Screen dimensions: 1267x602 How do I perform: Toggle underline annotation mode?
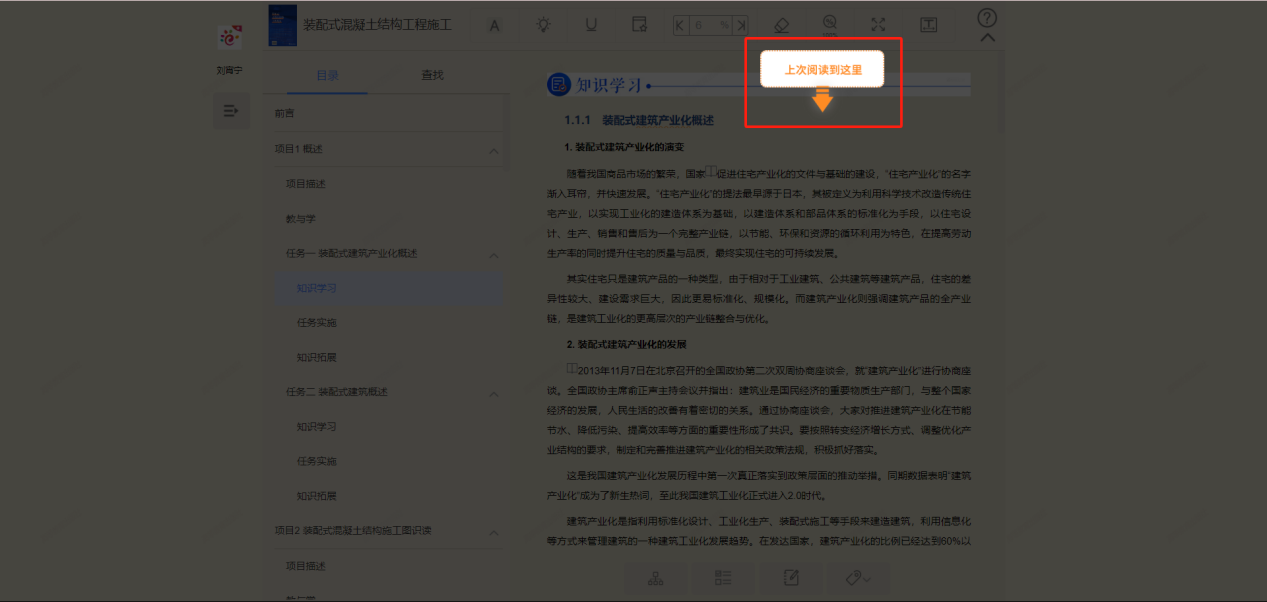pyautogui.click(x=591, y=25)
